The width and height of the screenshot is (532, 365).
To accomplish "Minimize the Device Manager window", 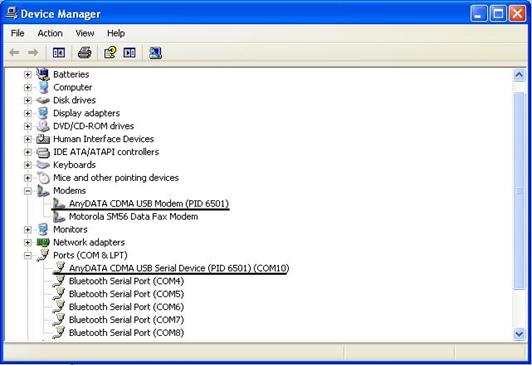I will [x=478, y=14].
